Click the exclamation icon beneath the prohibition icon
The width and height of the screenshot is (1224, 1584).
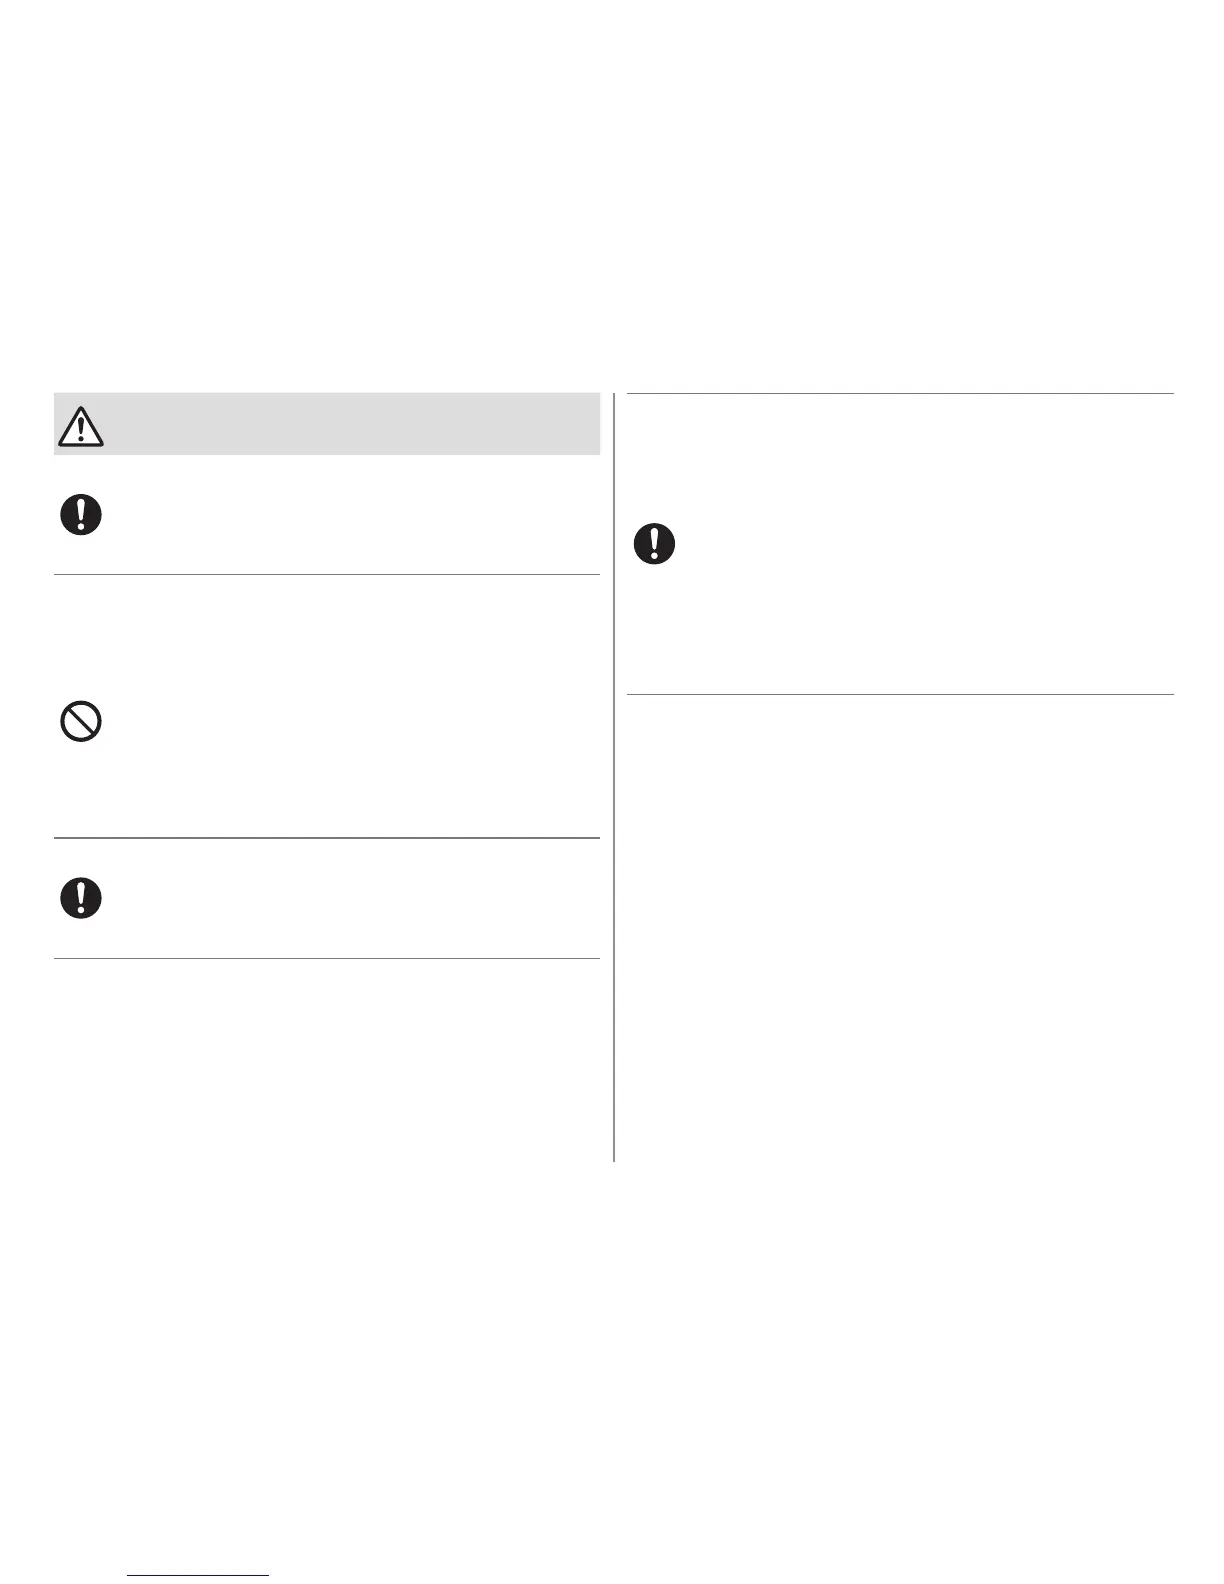(81, 898)
